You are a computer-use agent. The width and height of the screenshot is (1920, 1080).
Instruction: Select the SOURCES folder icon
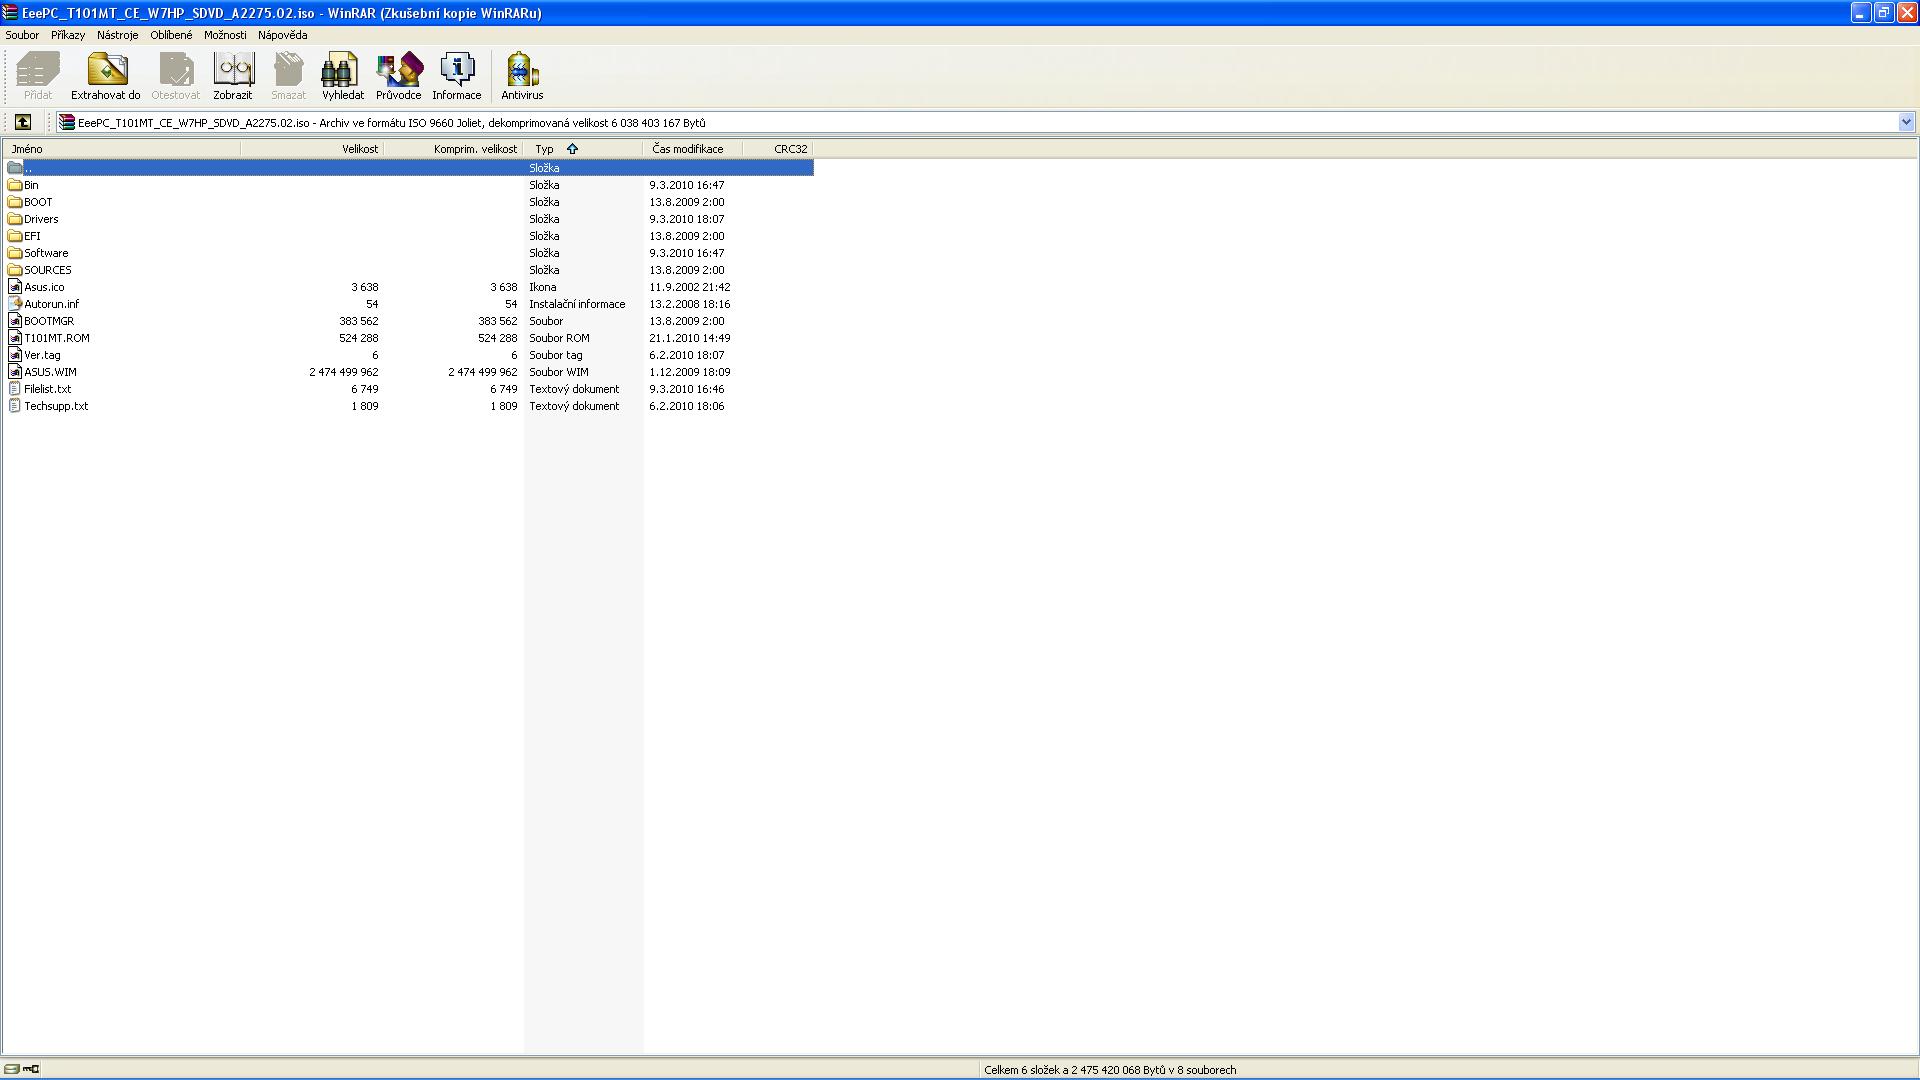point(15,270)
